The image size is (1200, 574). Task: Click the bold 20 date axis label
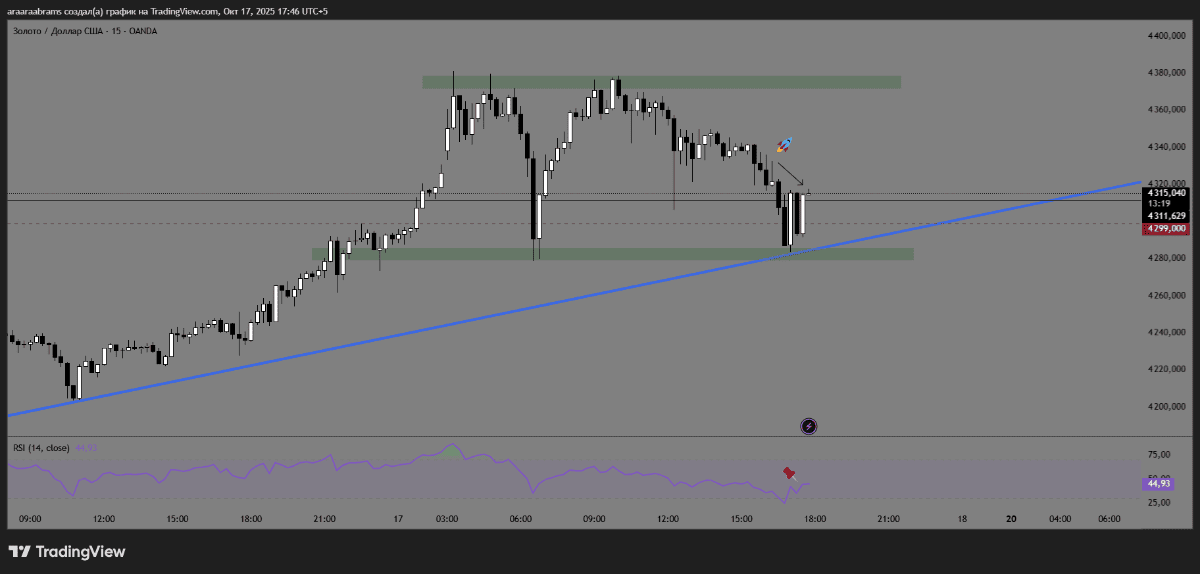1011,519
